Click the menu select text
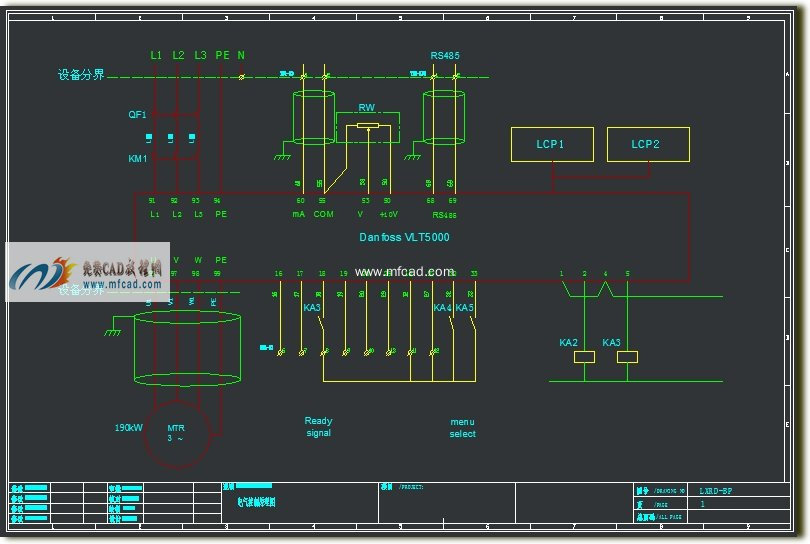 coord(462,428)
